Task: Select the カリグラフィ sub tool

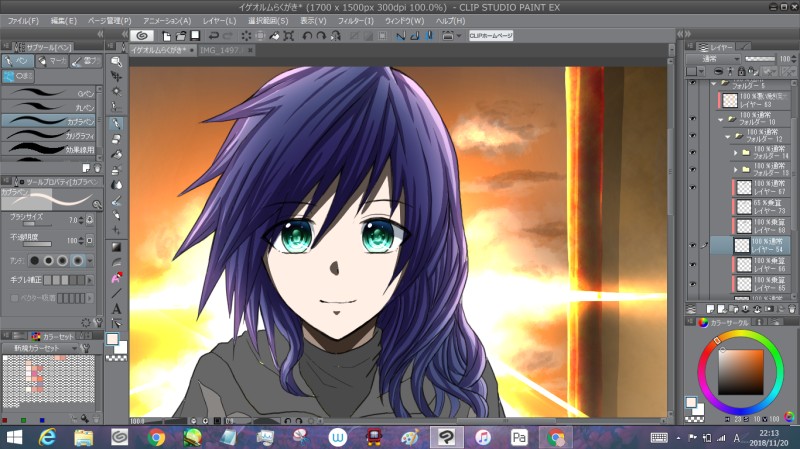Action: point(49,135)
